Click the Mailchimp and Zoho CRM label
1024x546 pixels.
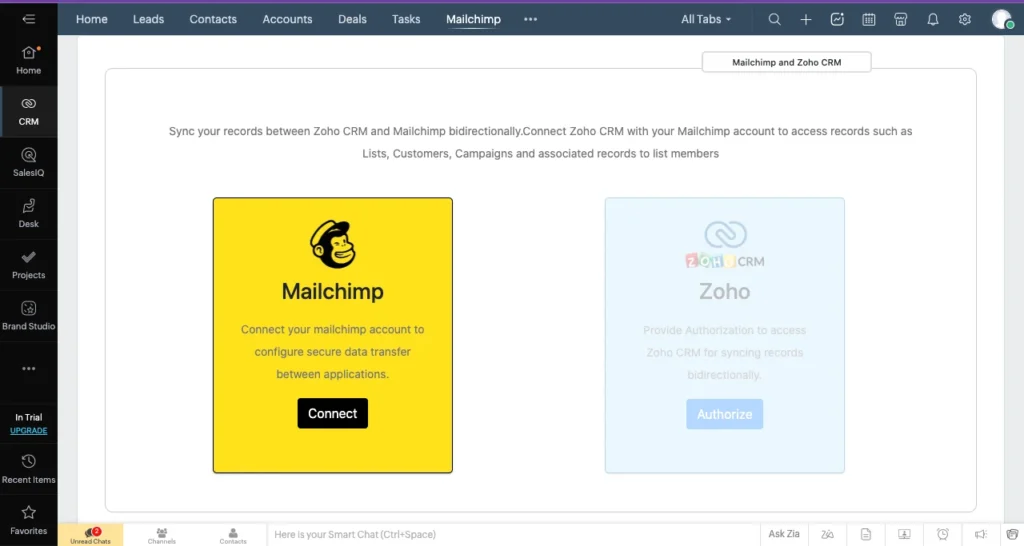pyautogui.click(x=786, y=62)
